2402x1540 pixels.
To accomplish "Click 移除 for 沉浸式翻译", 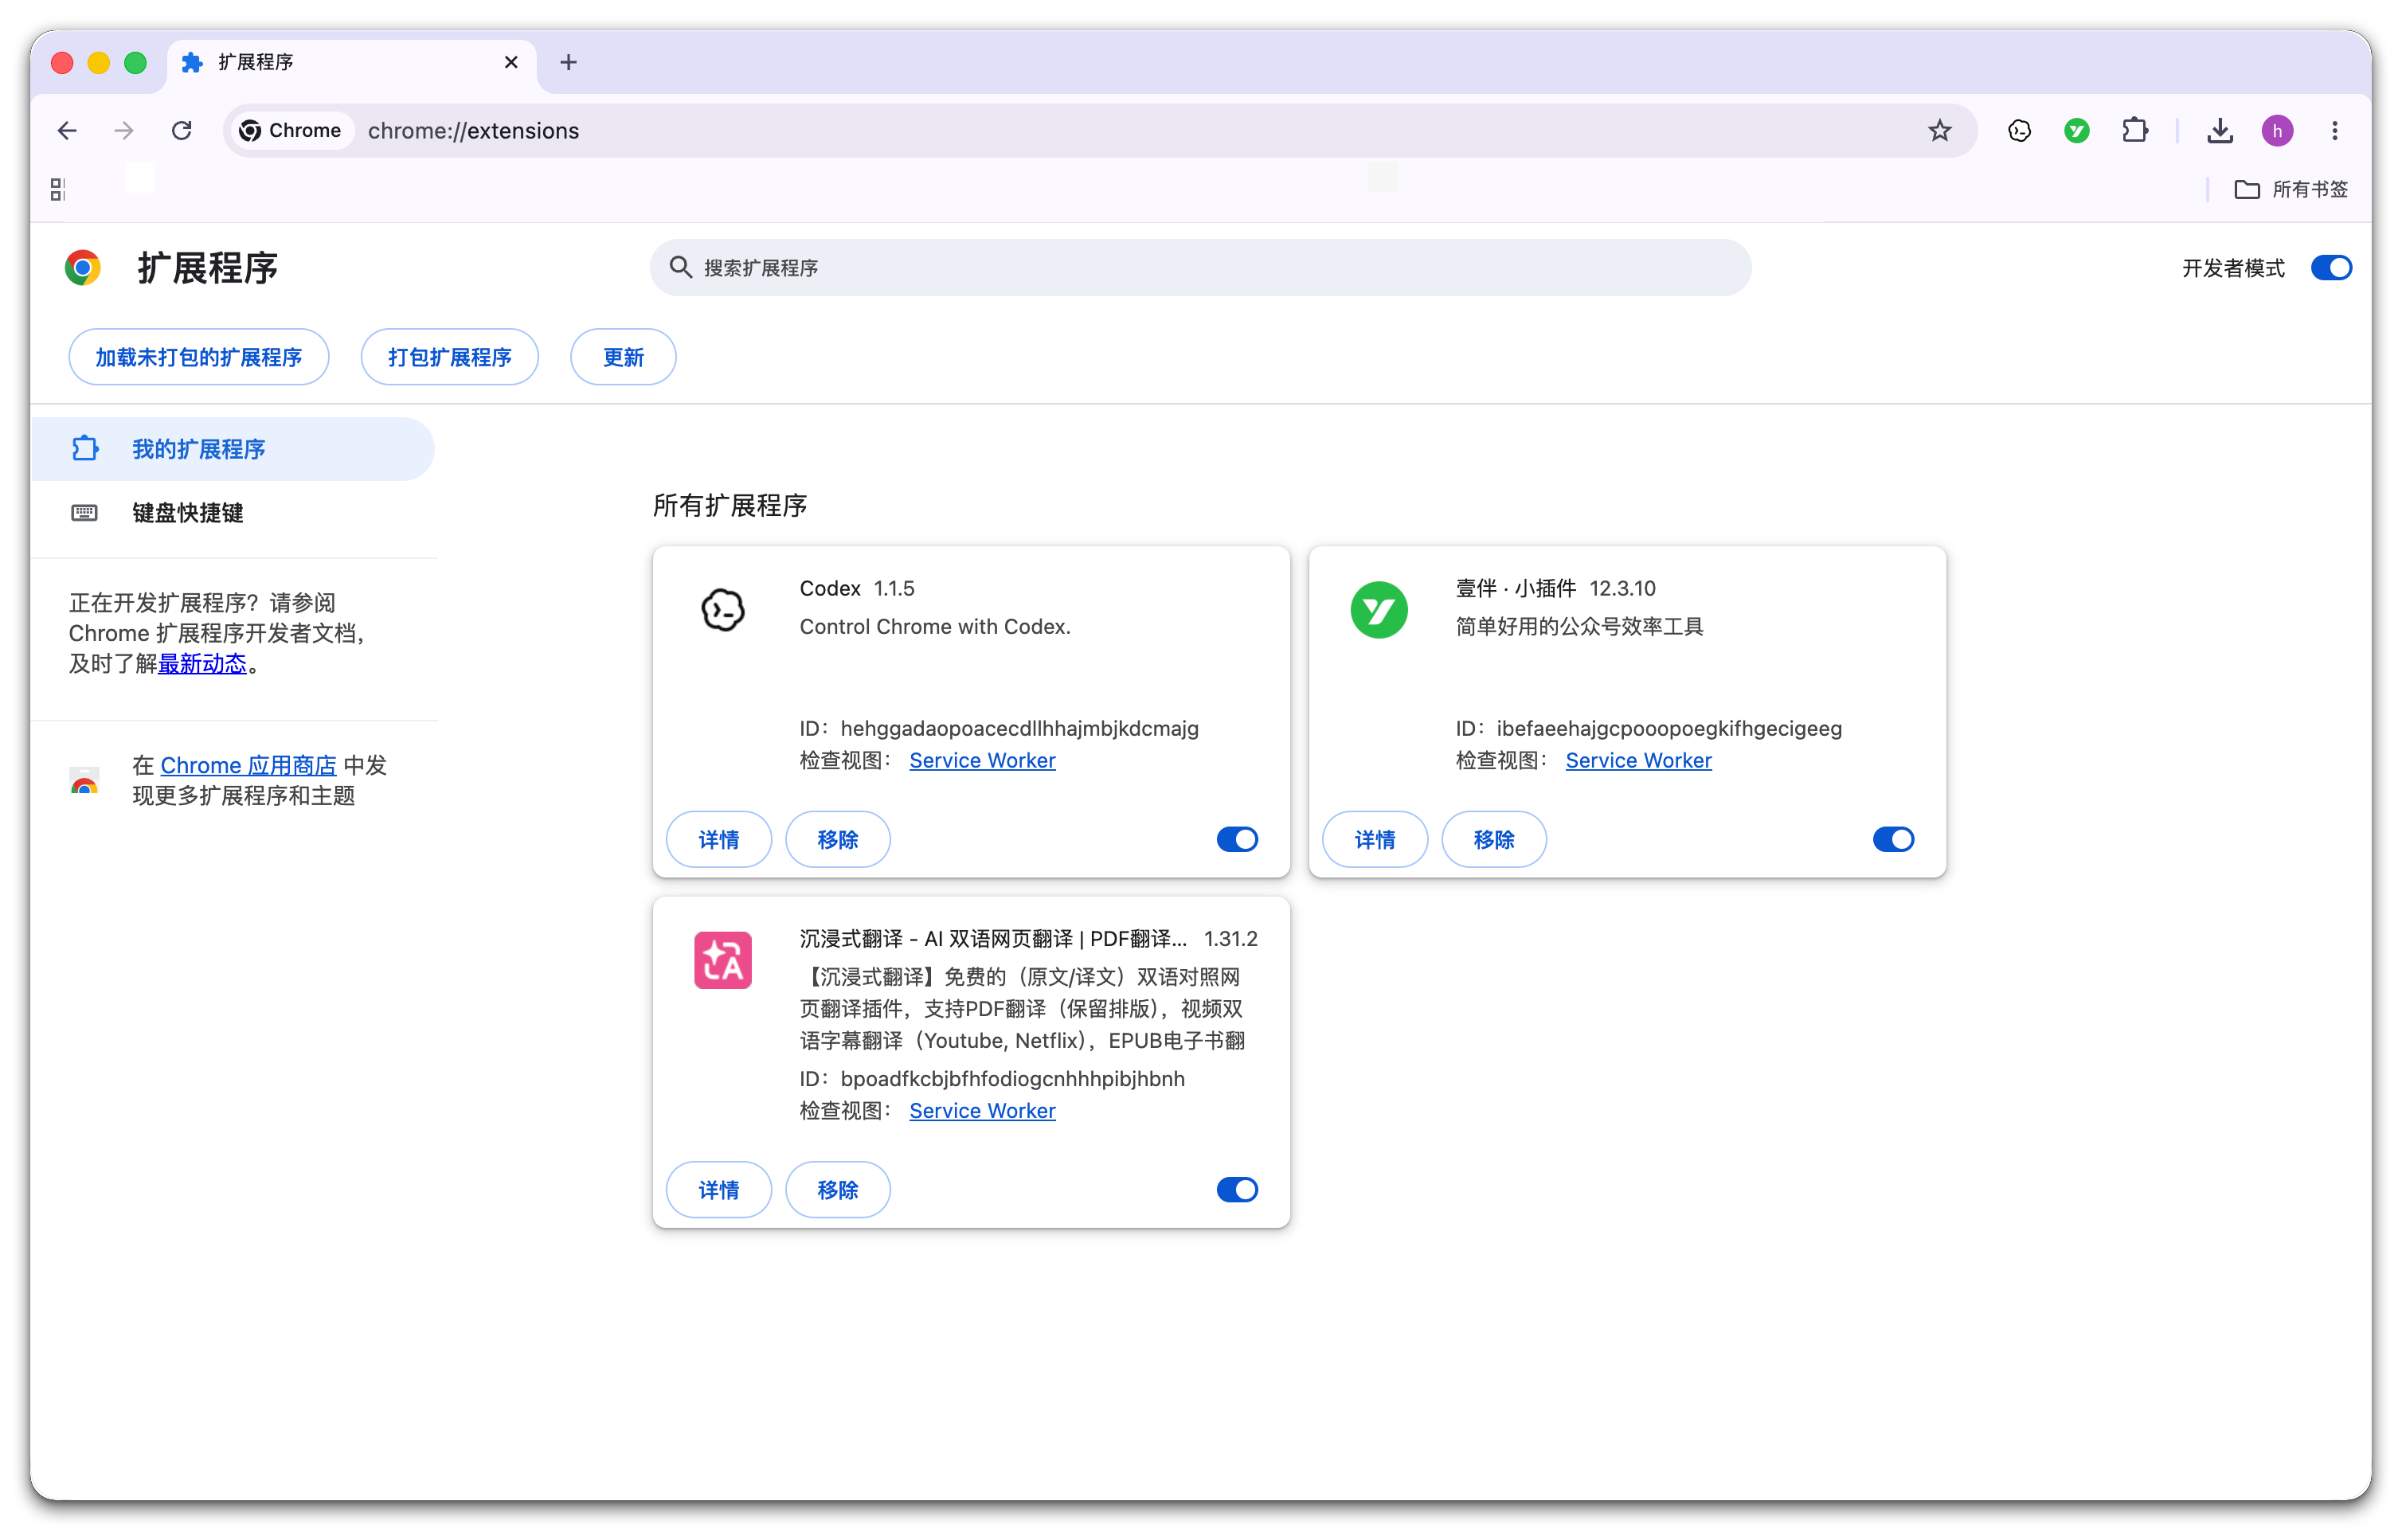I will 837,1189.
